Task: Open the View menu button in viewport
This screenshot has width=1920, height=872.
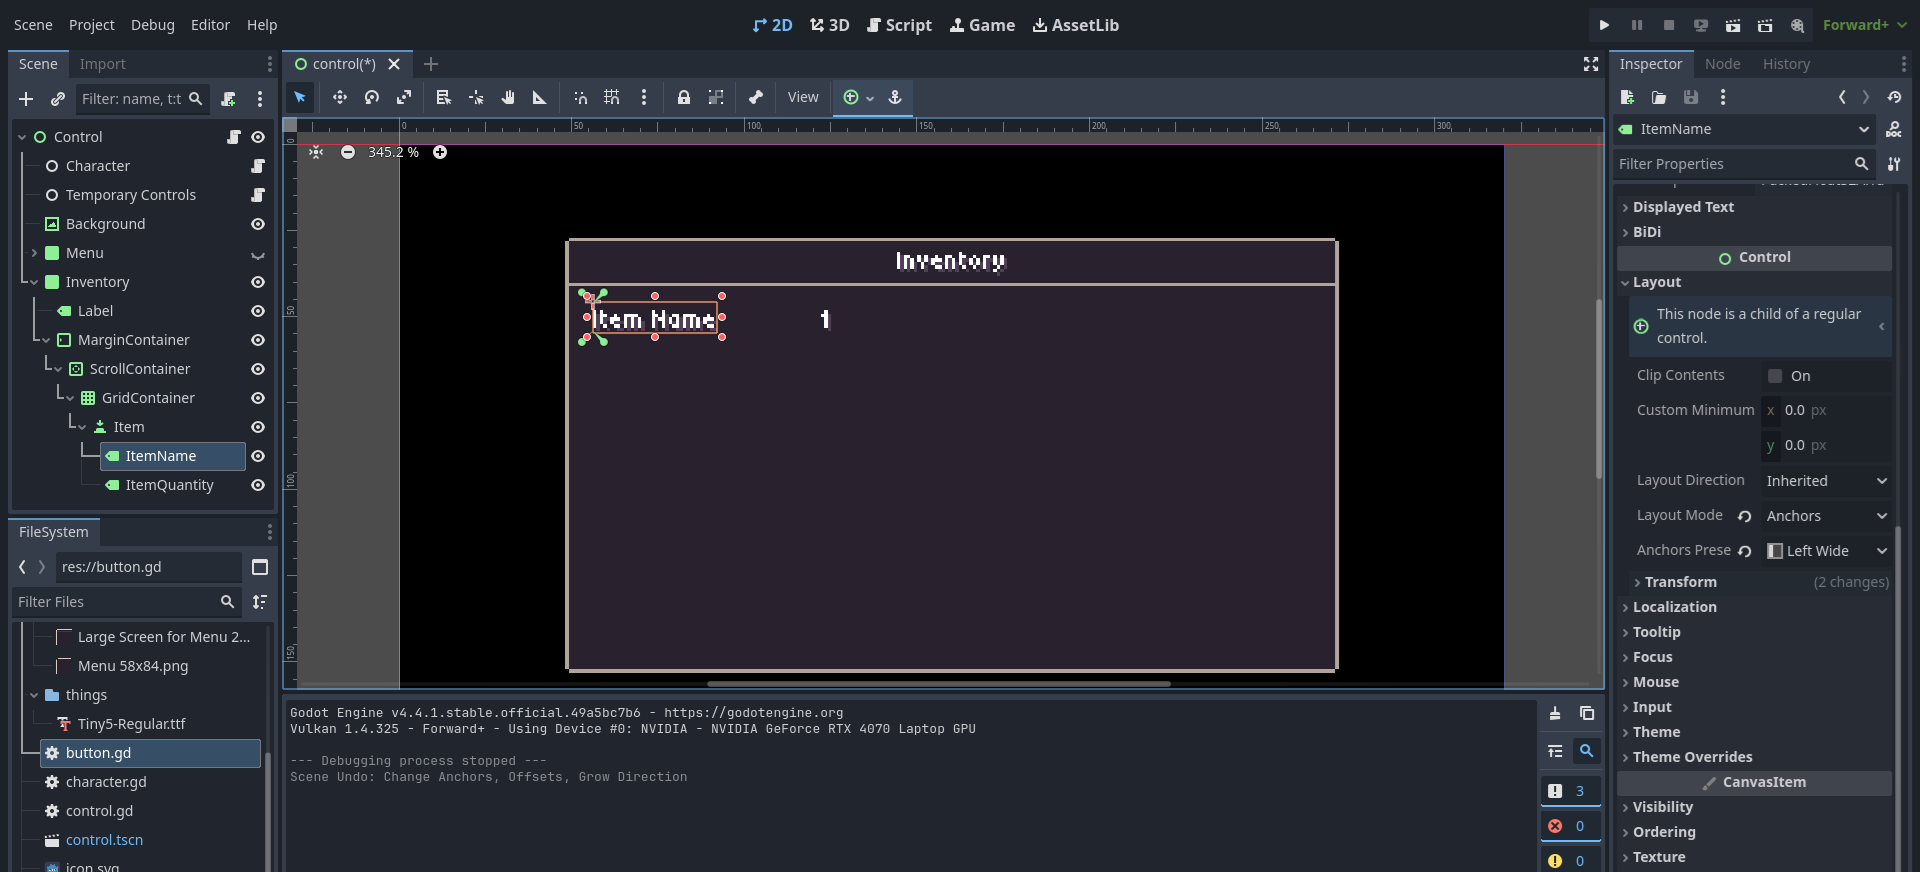Action: point(803,97)
